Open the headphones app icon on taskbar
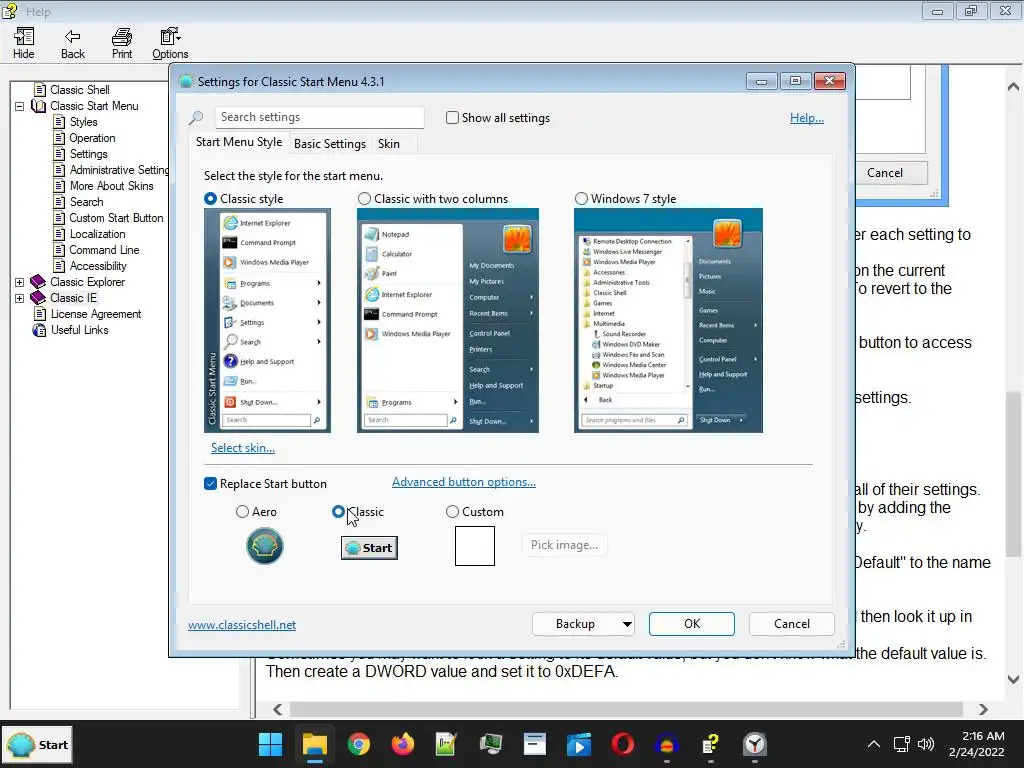This screenshot has height=768, width=1024. tap(667, 744)
